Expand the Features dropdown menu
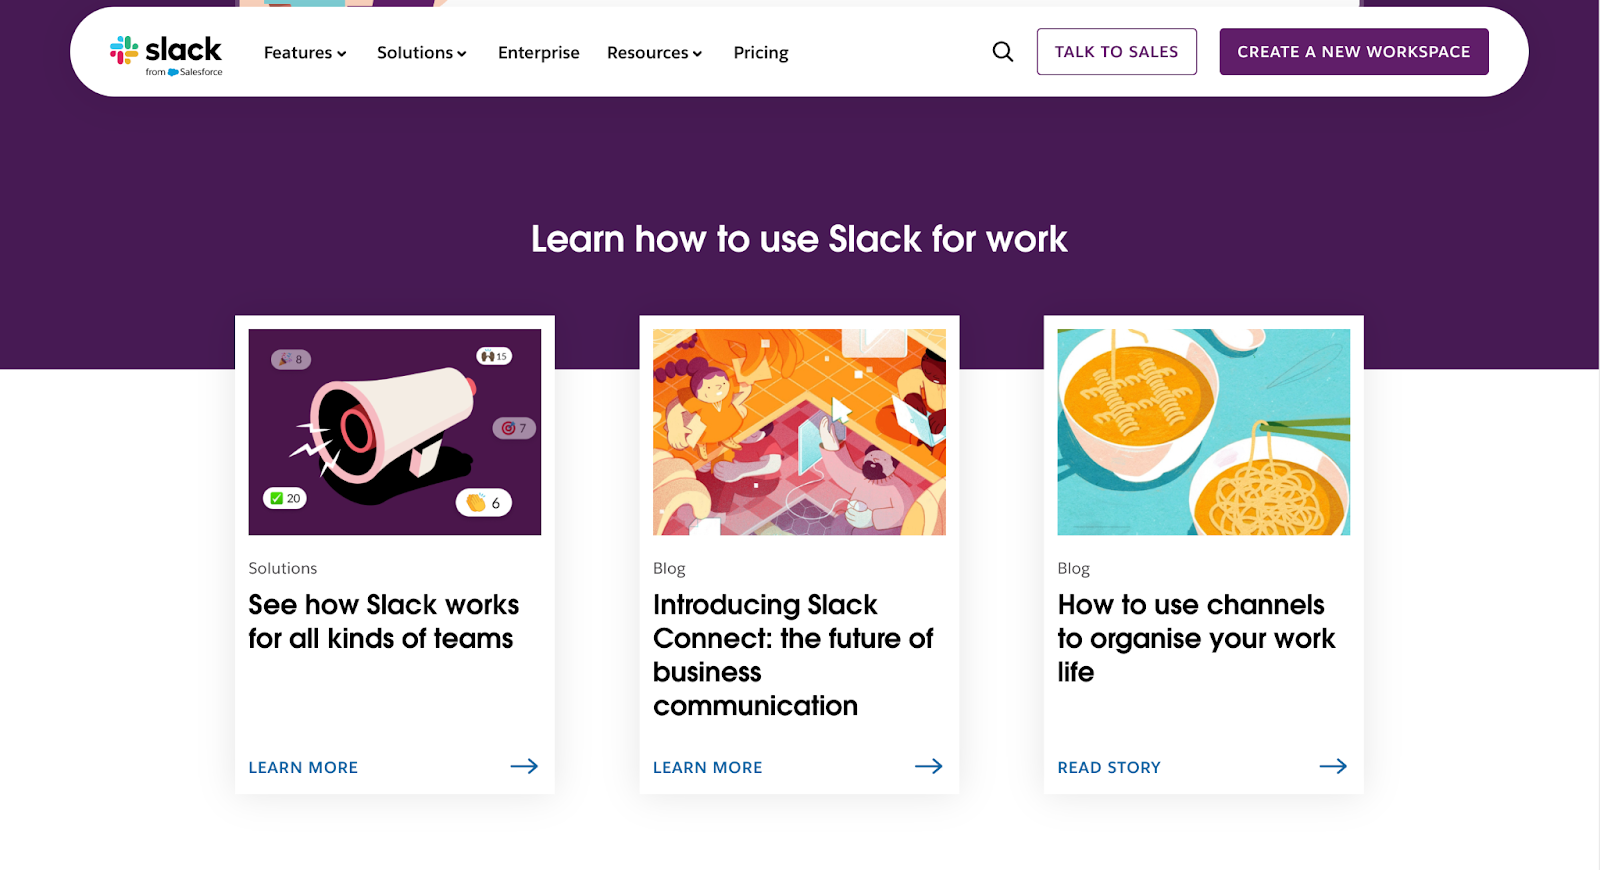Viewport: 1600px width, 870px height. tap(305, 52)
